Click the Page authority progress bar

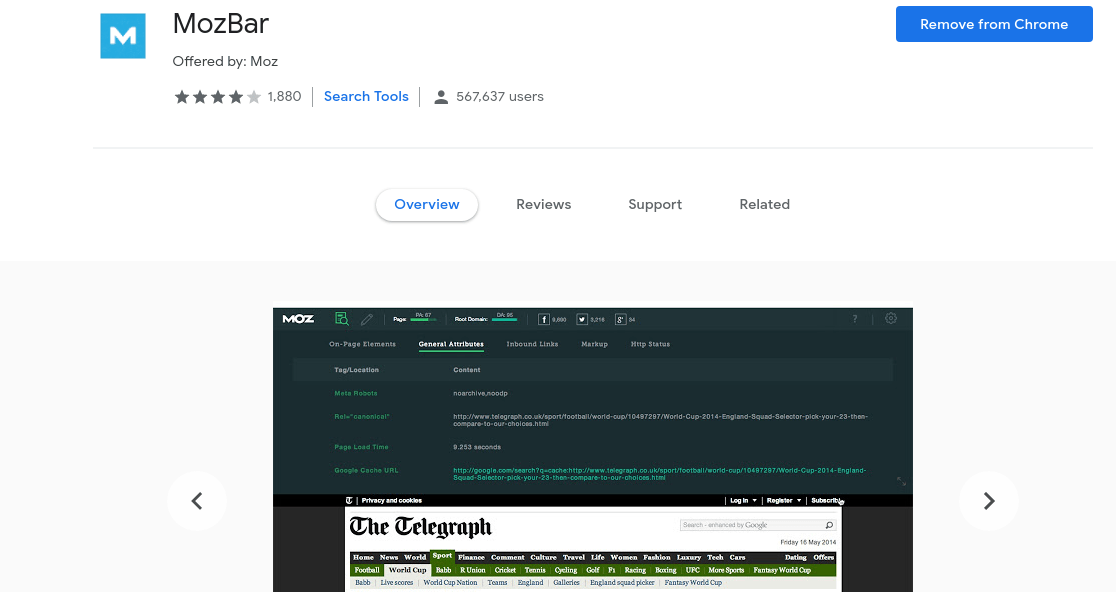click(x=423, y=319)
